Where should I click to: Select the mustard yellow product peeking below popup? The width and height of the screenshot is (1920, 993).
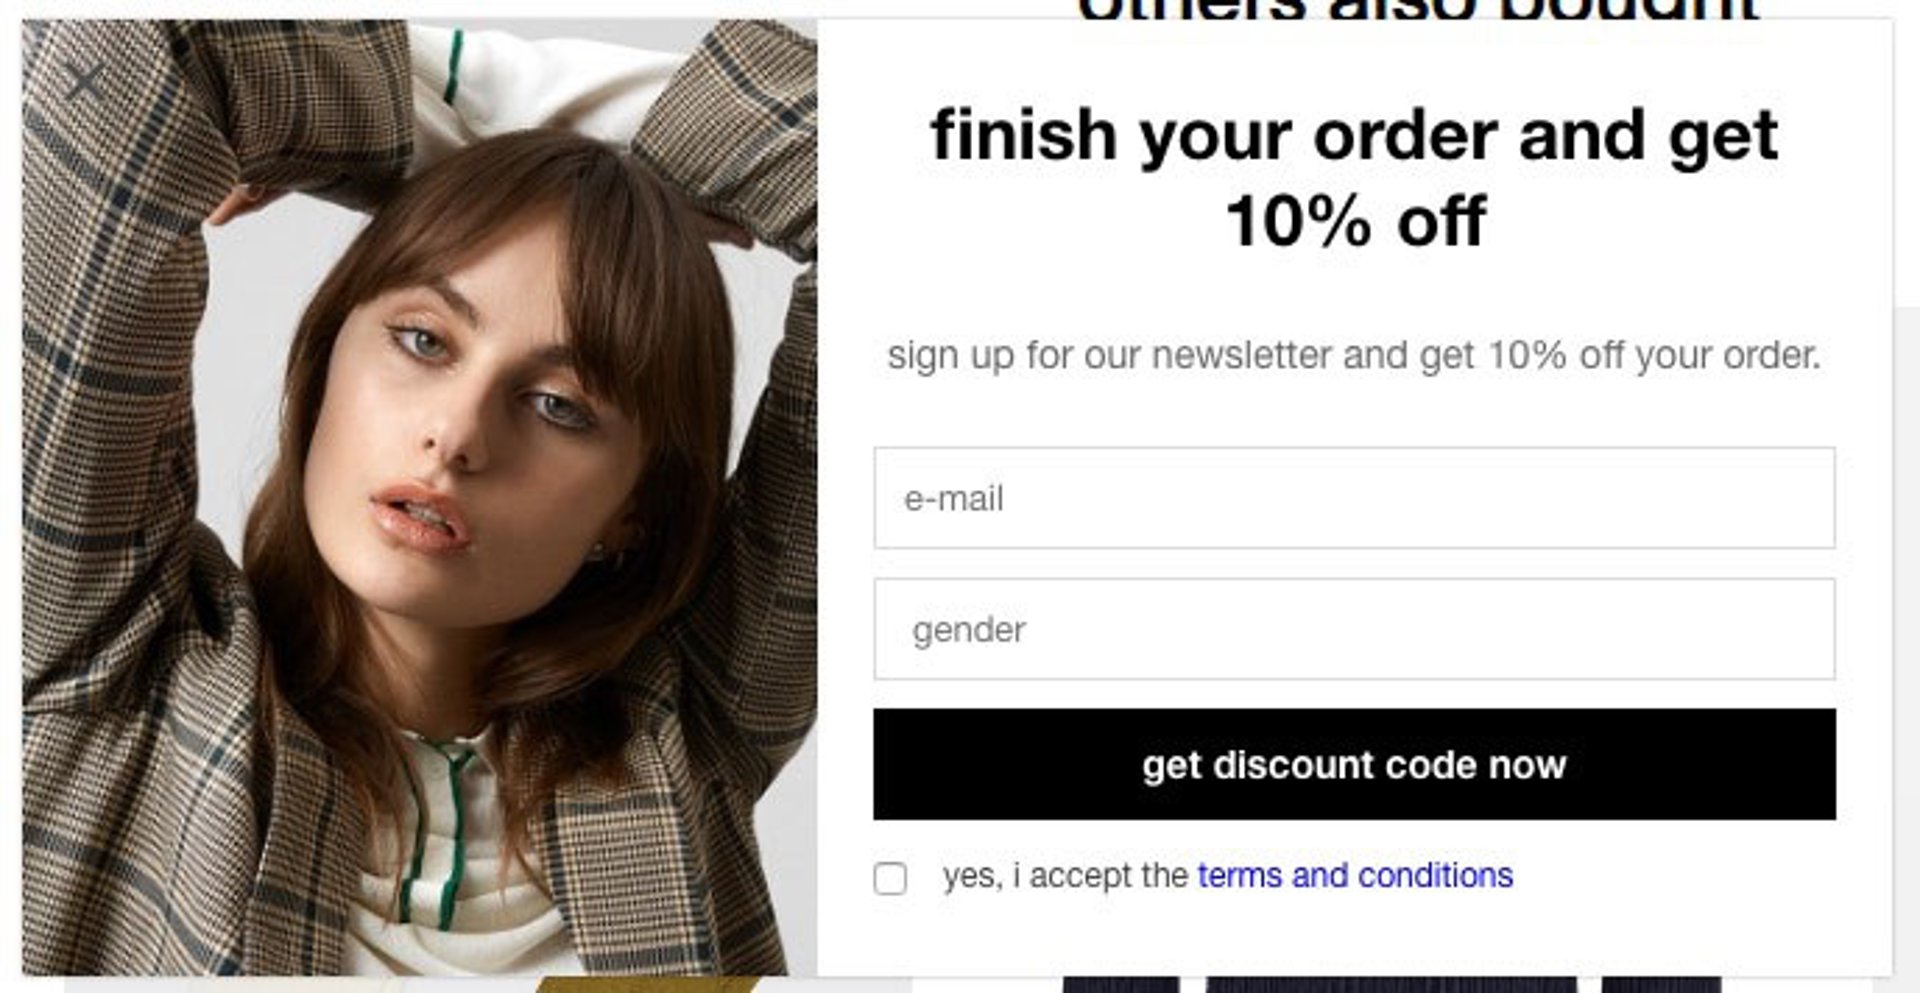[x=648, y=985]
